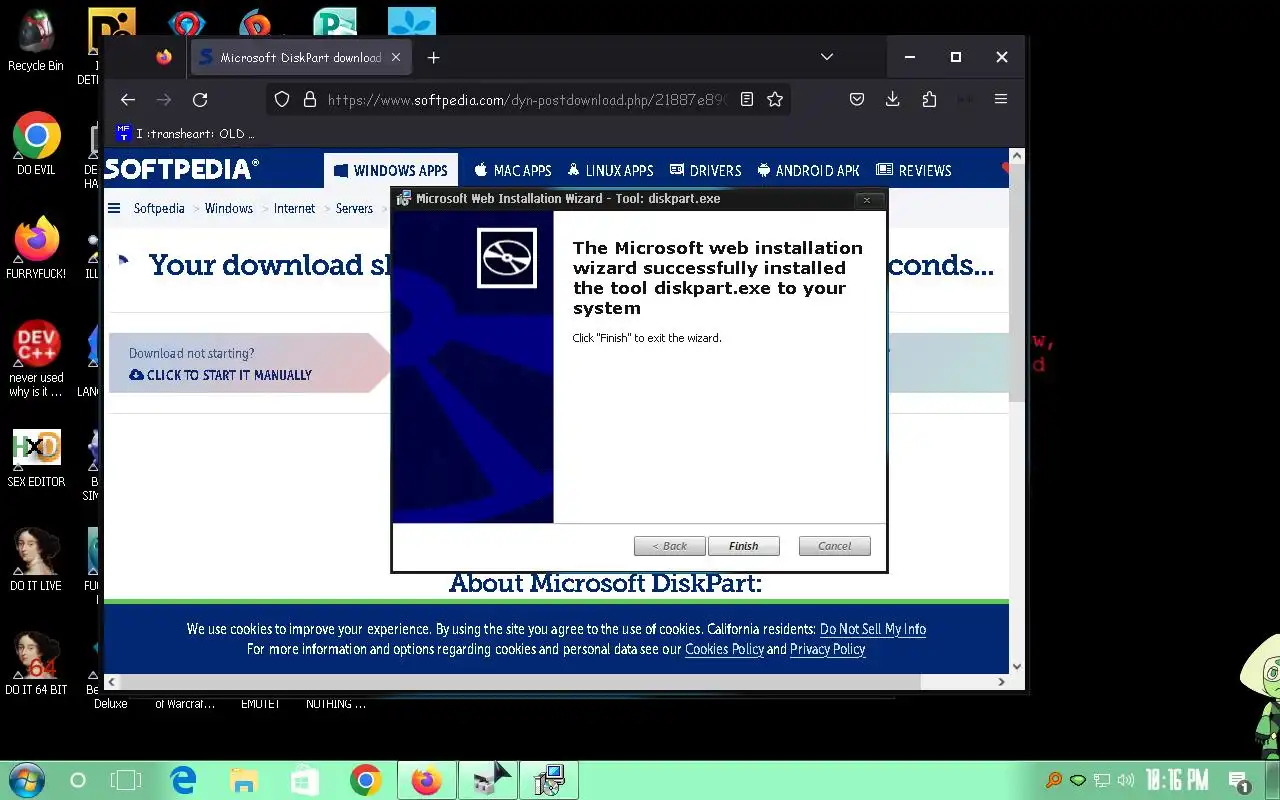Viewport: 1280px width, 800px height.
Task: Click the address bar URL field
Action: click(529, 100)
